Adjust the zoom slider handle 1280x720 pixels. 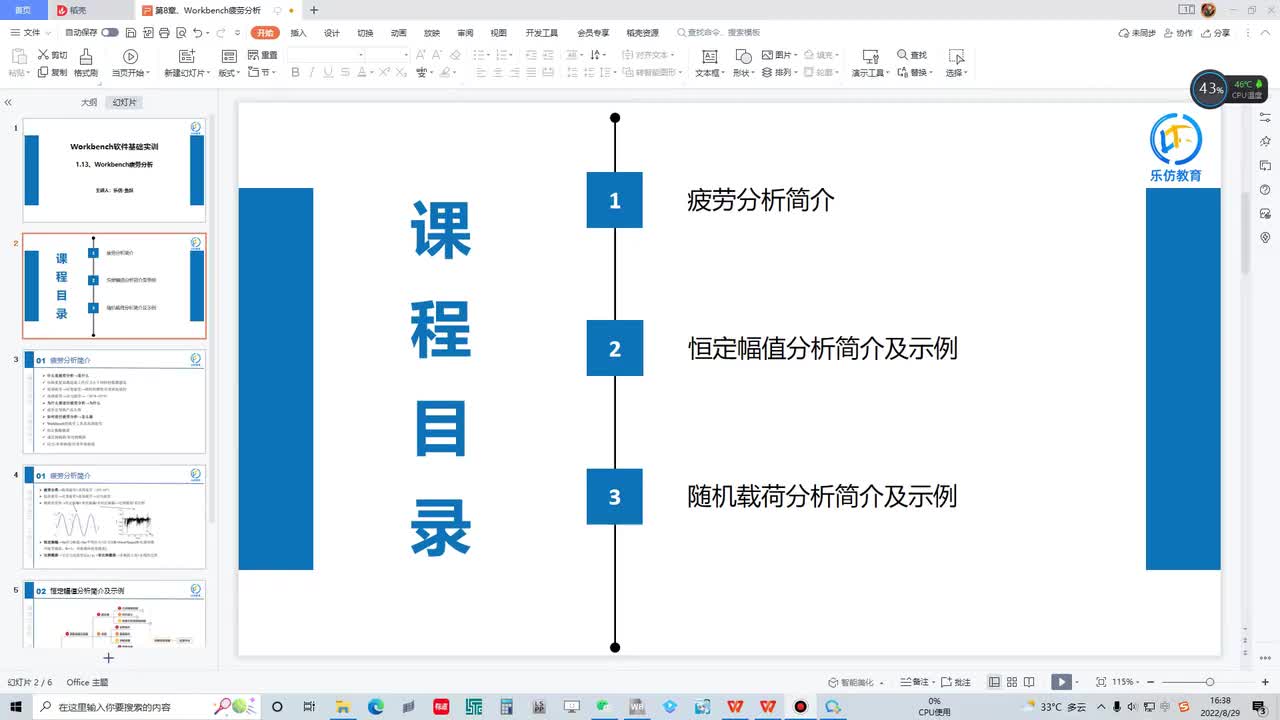(1209, 682)
